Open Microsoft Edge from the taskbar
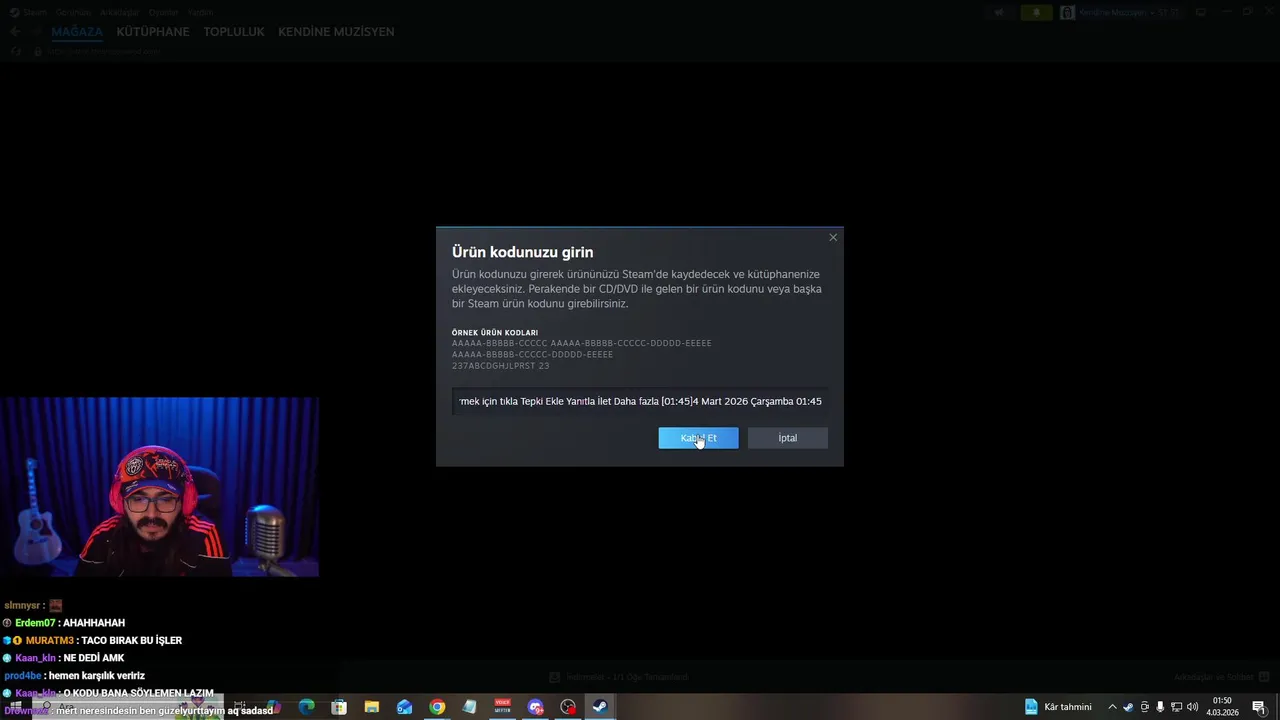 pos(306,707)
